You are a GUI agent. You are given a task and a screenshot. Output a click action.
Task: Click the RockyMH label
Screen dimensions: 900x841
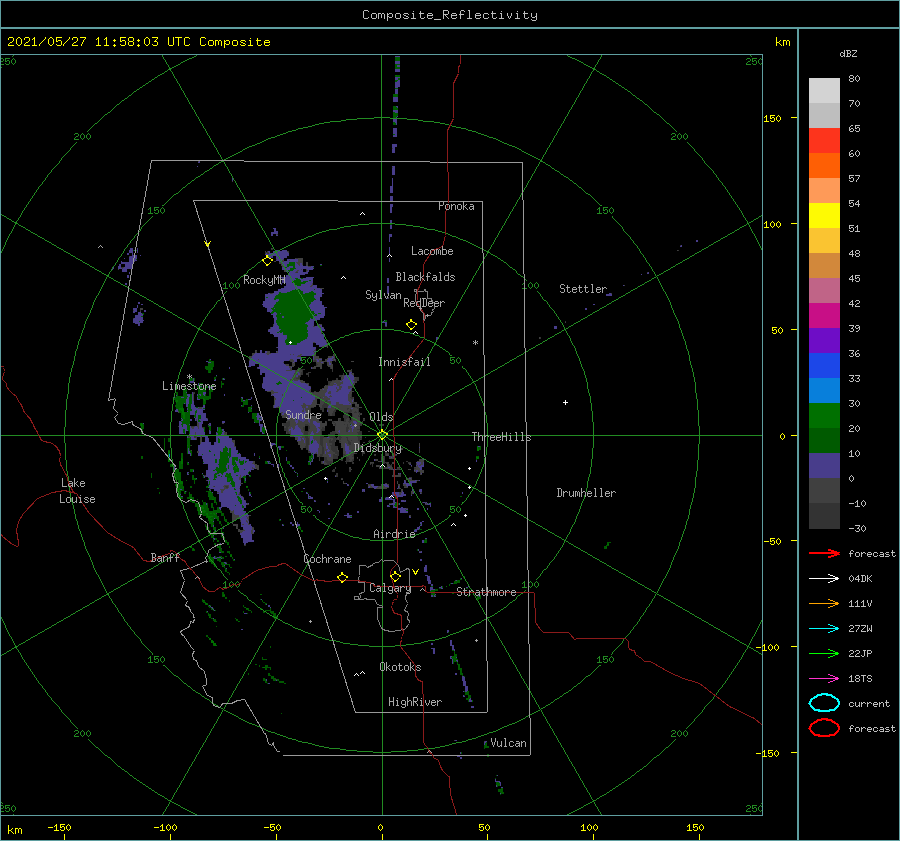[264, 280]
